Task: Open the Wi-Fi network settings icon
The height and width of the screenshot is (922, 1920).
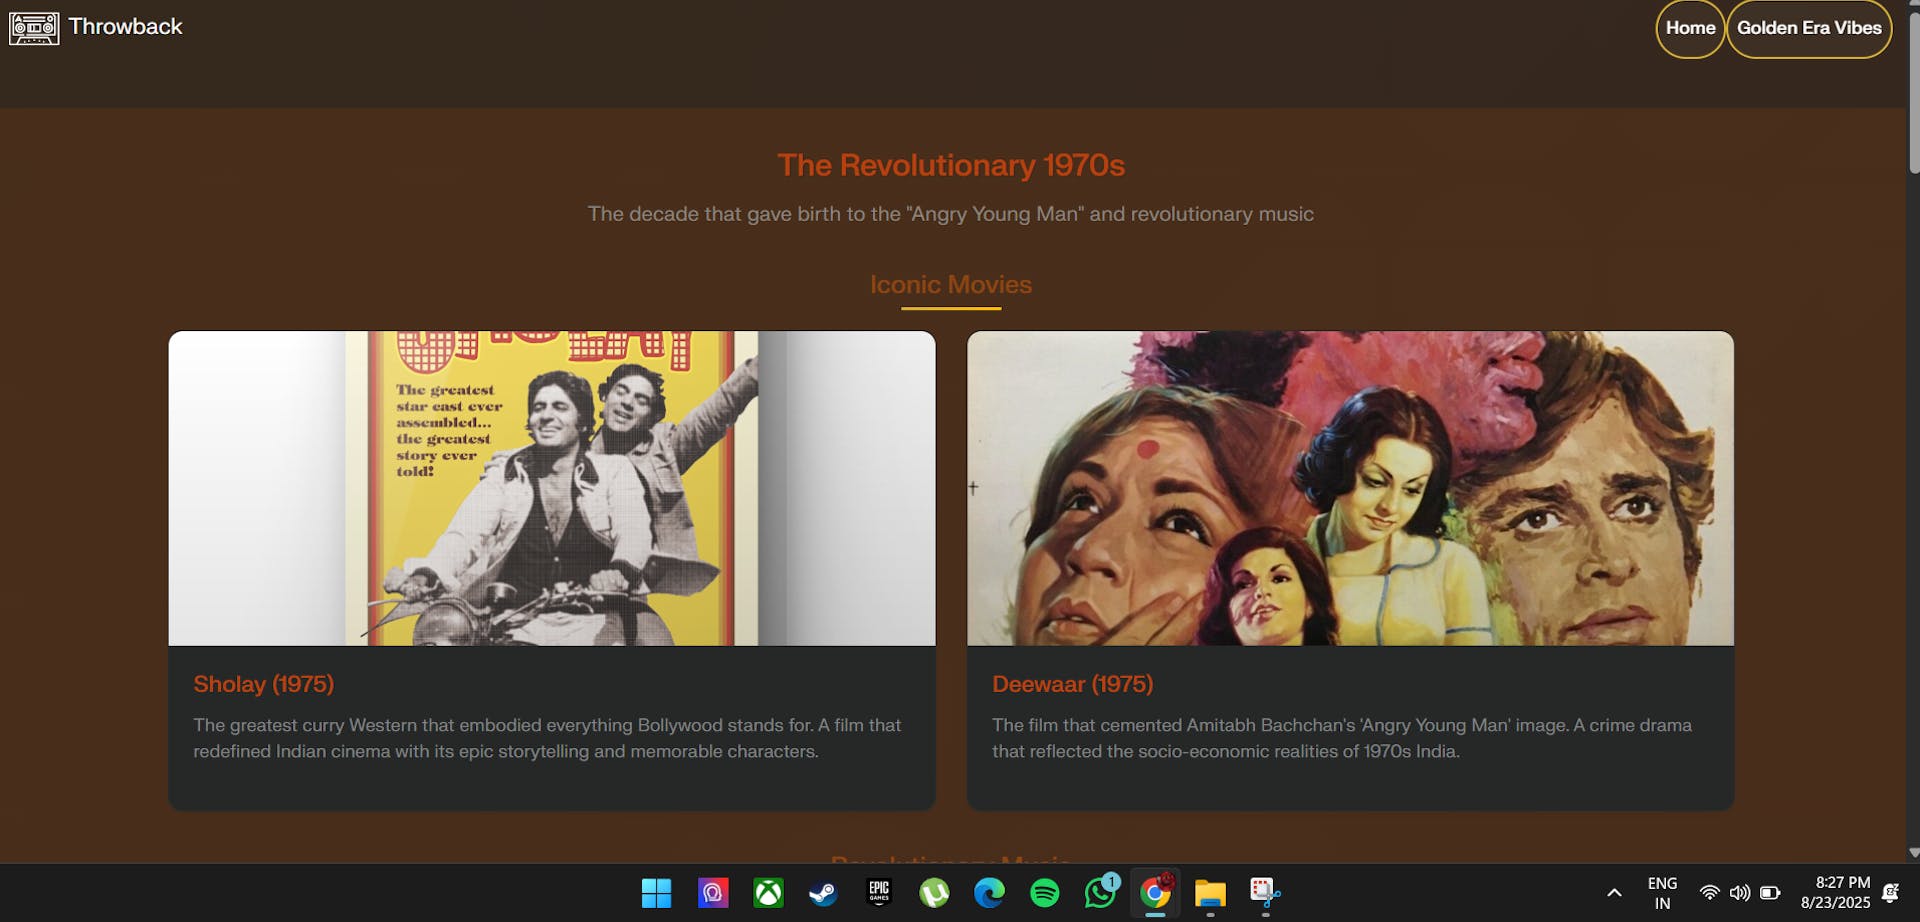Action: click(1710, 893)
